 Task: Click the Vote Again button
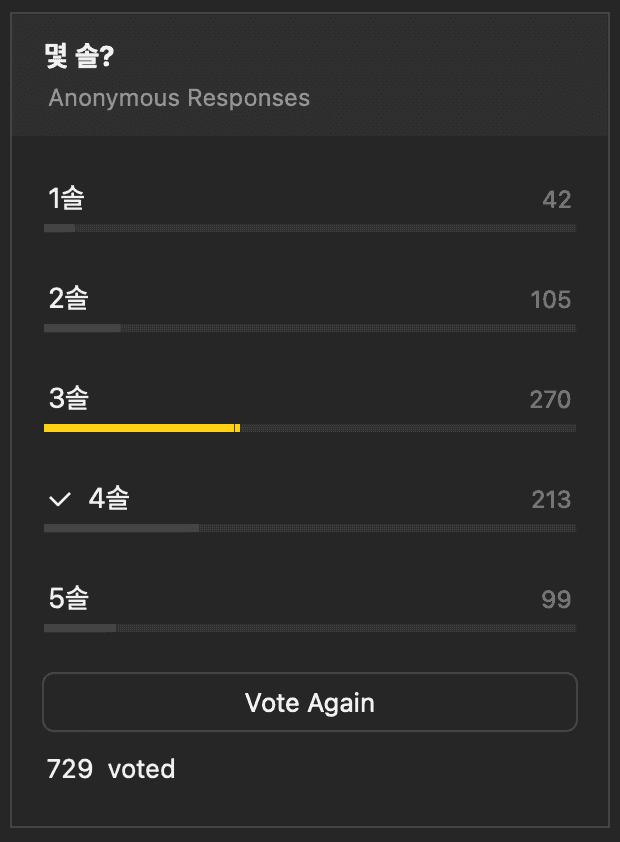coord(310,702)
